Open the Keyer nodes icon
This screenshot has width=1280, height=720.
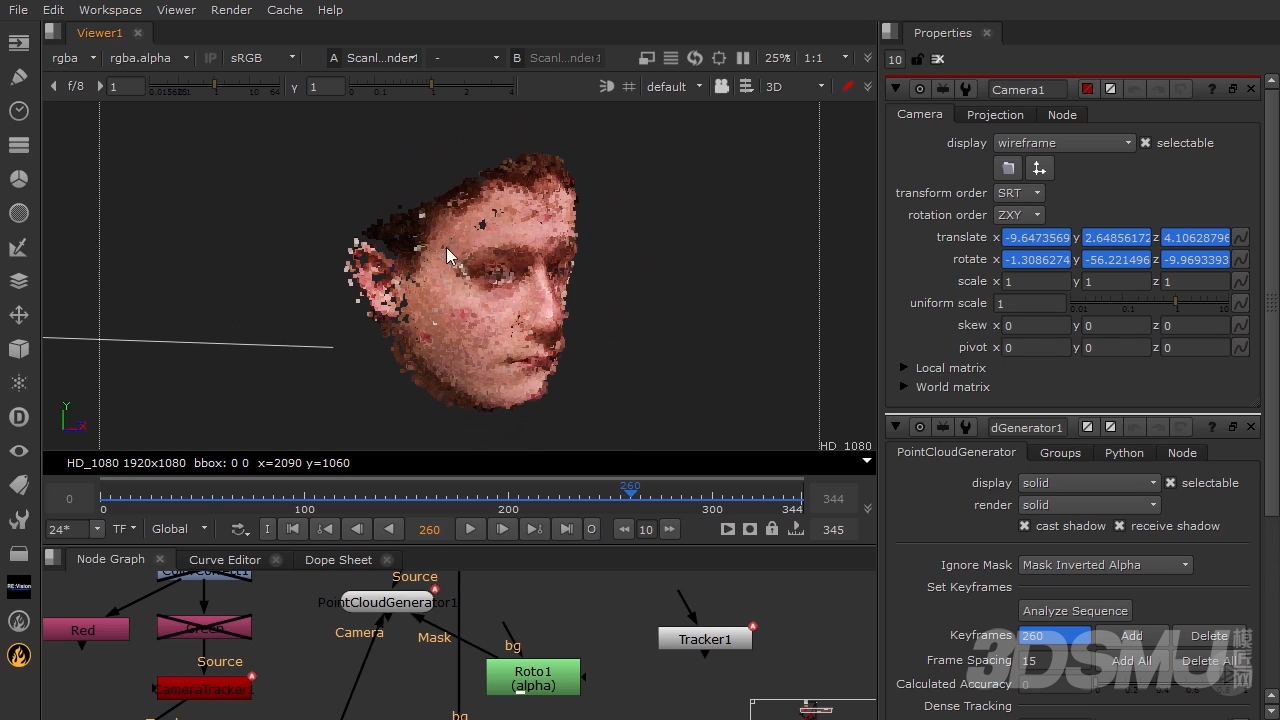pyautogui.click(x=19, y=247)
